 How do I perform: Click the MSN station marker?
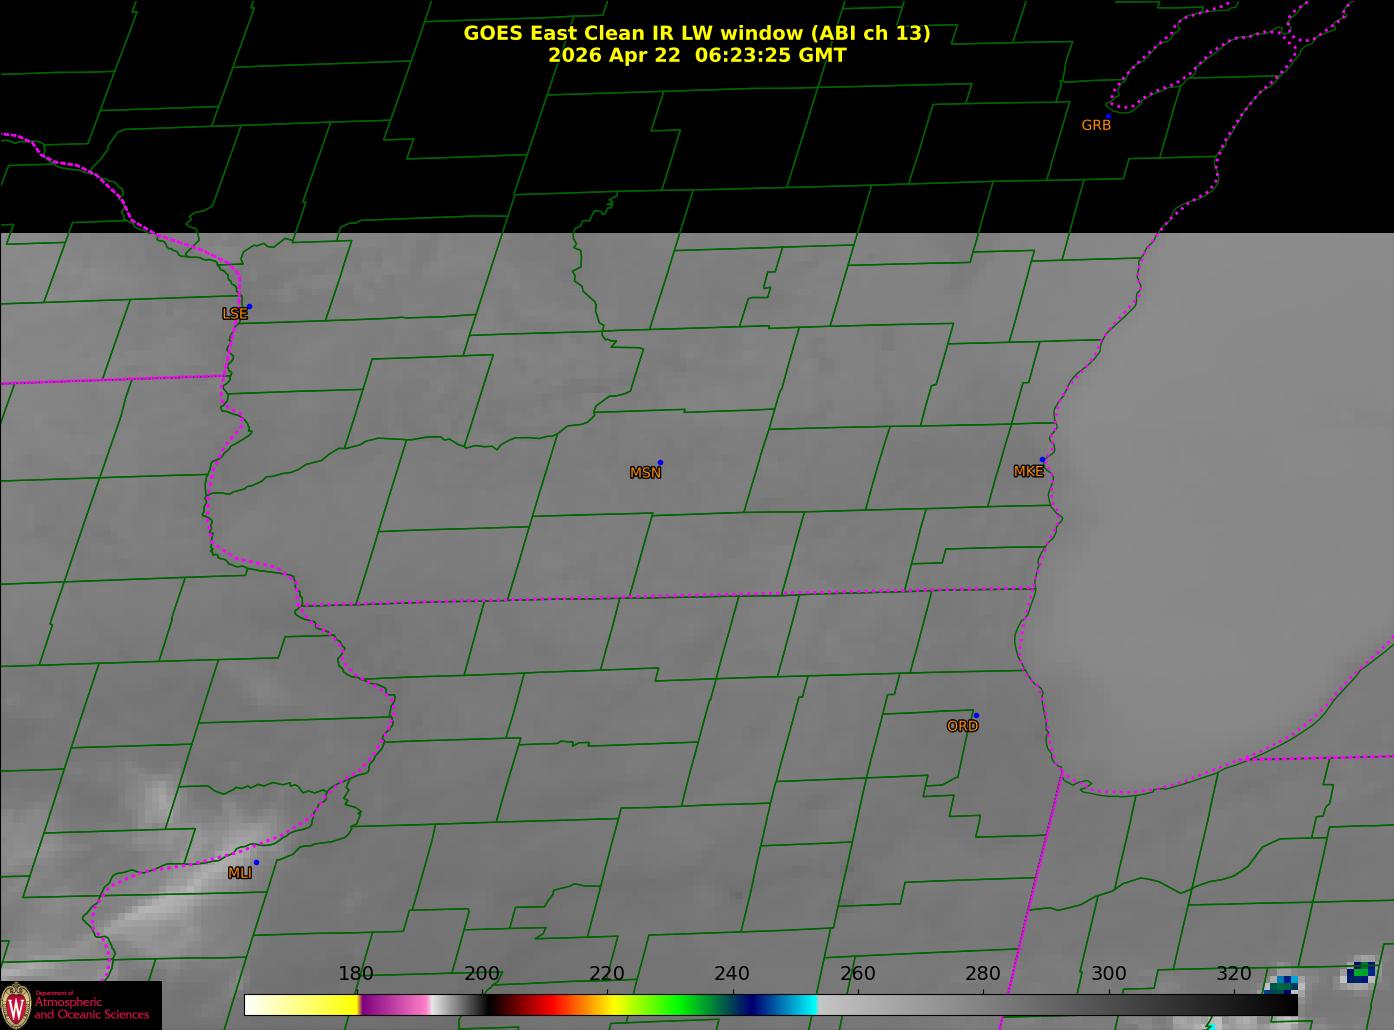pos(660,463)
